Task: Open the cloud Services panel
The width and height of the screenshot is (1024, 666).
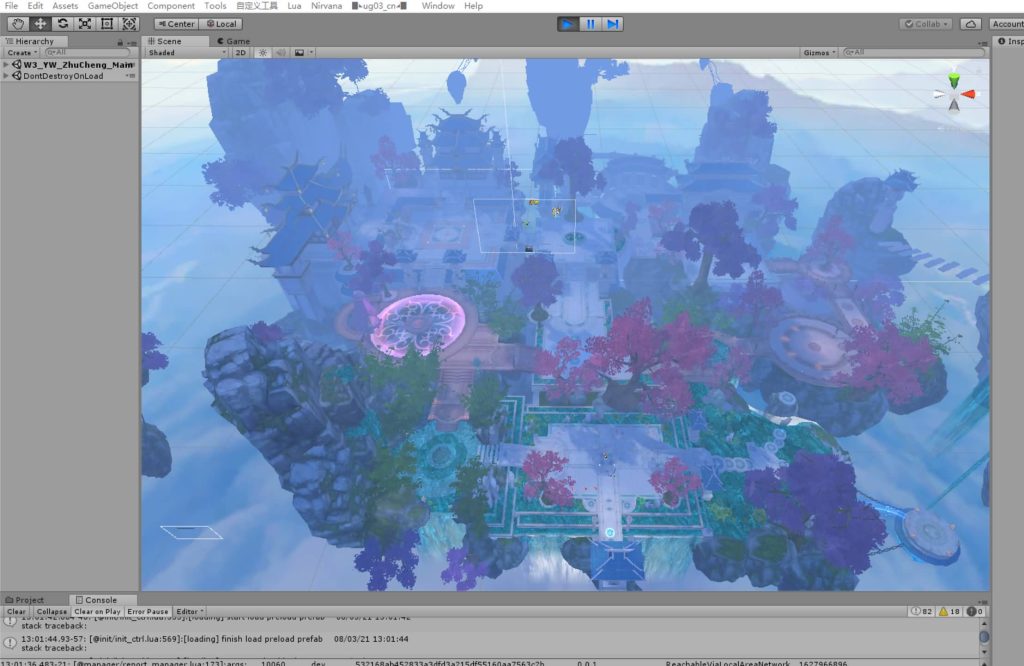Action: tap(970, 23)
